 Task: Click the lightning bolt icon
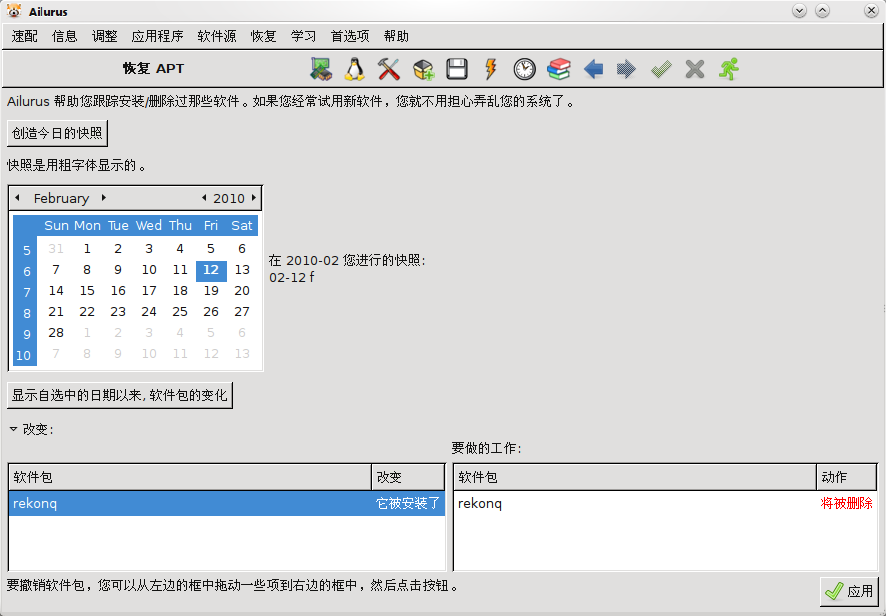490,69
